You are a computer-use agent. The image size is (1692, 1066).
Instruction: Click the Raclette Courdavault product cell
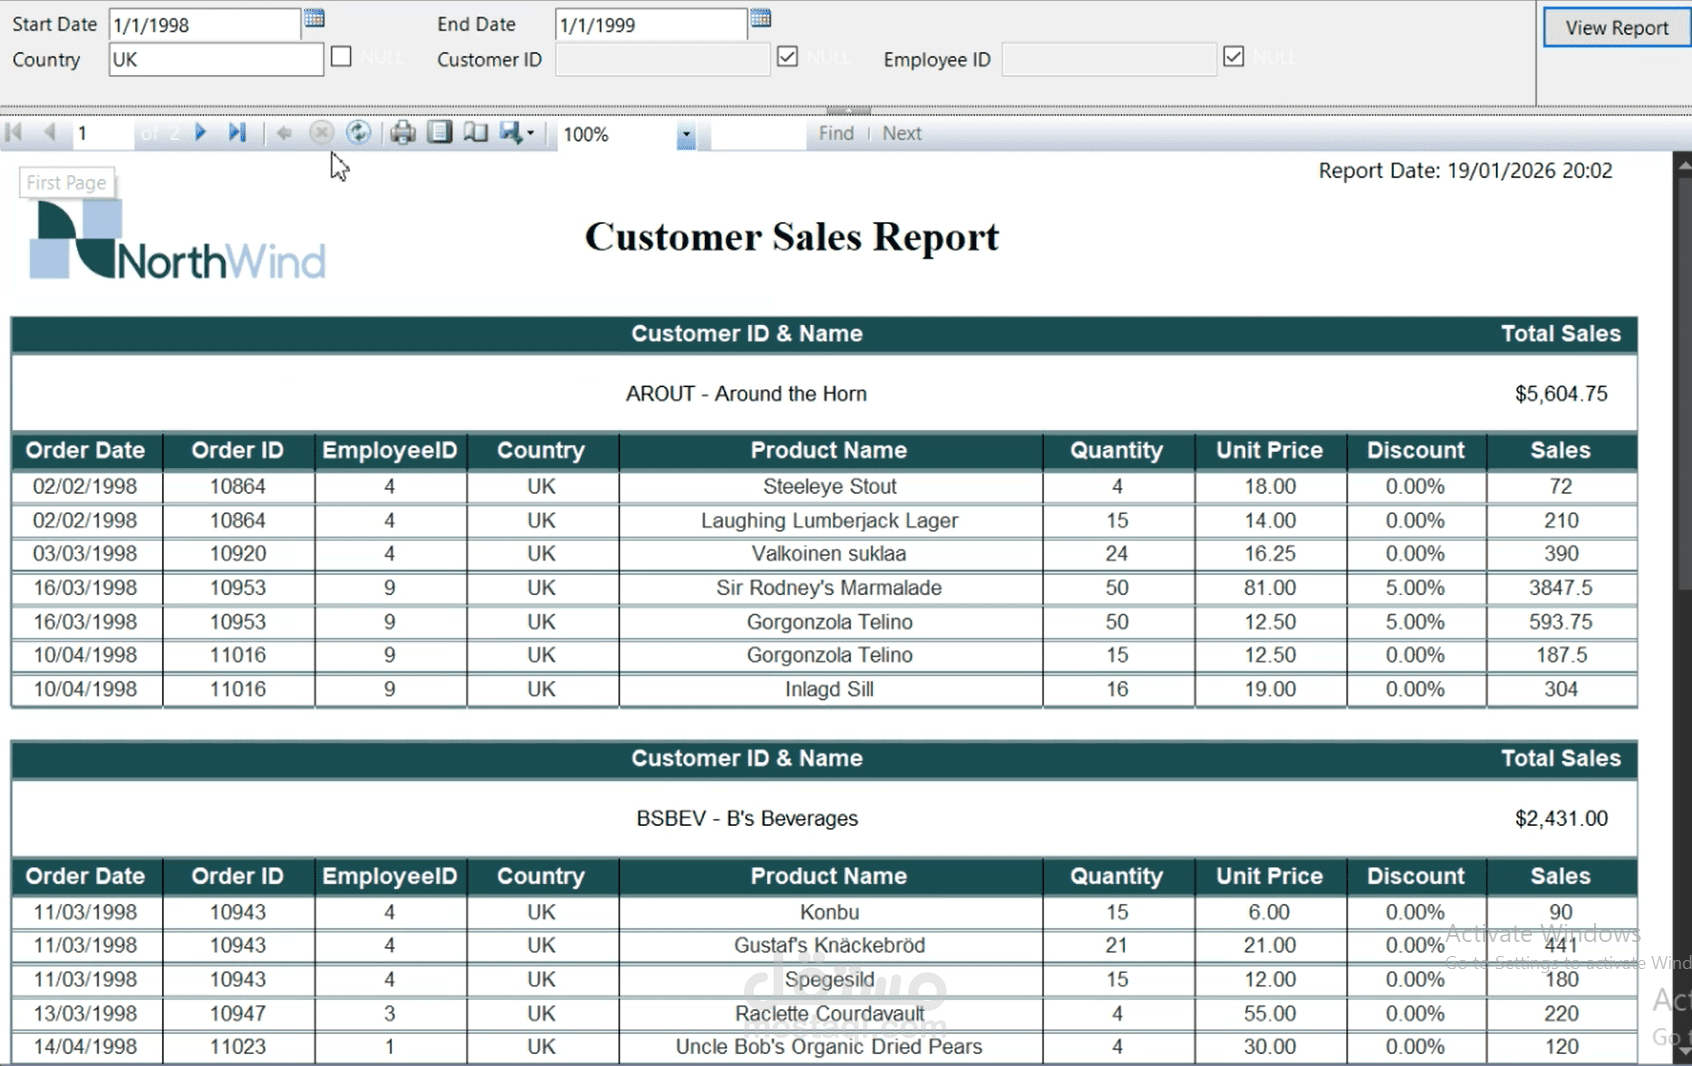tap(830, 1013)
